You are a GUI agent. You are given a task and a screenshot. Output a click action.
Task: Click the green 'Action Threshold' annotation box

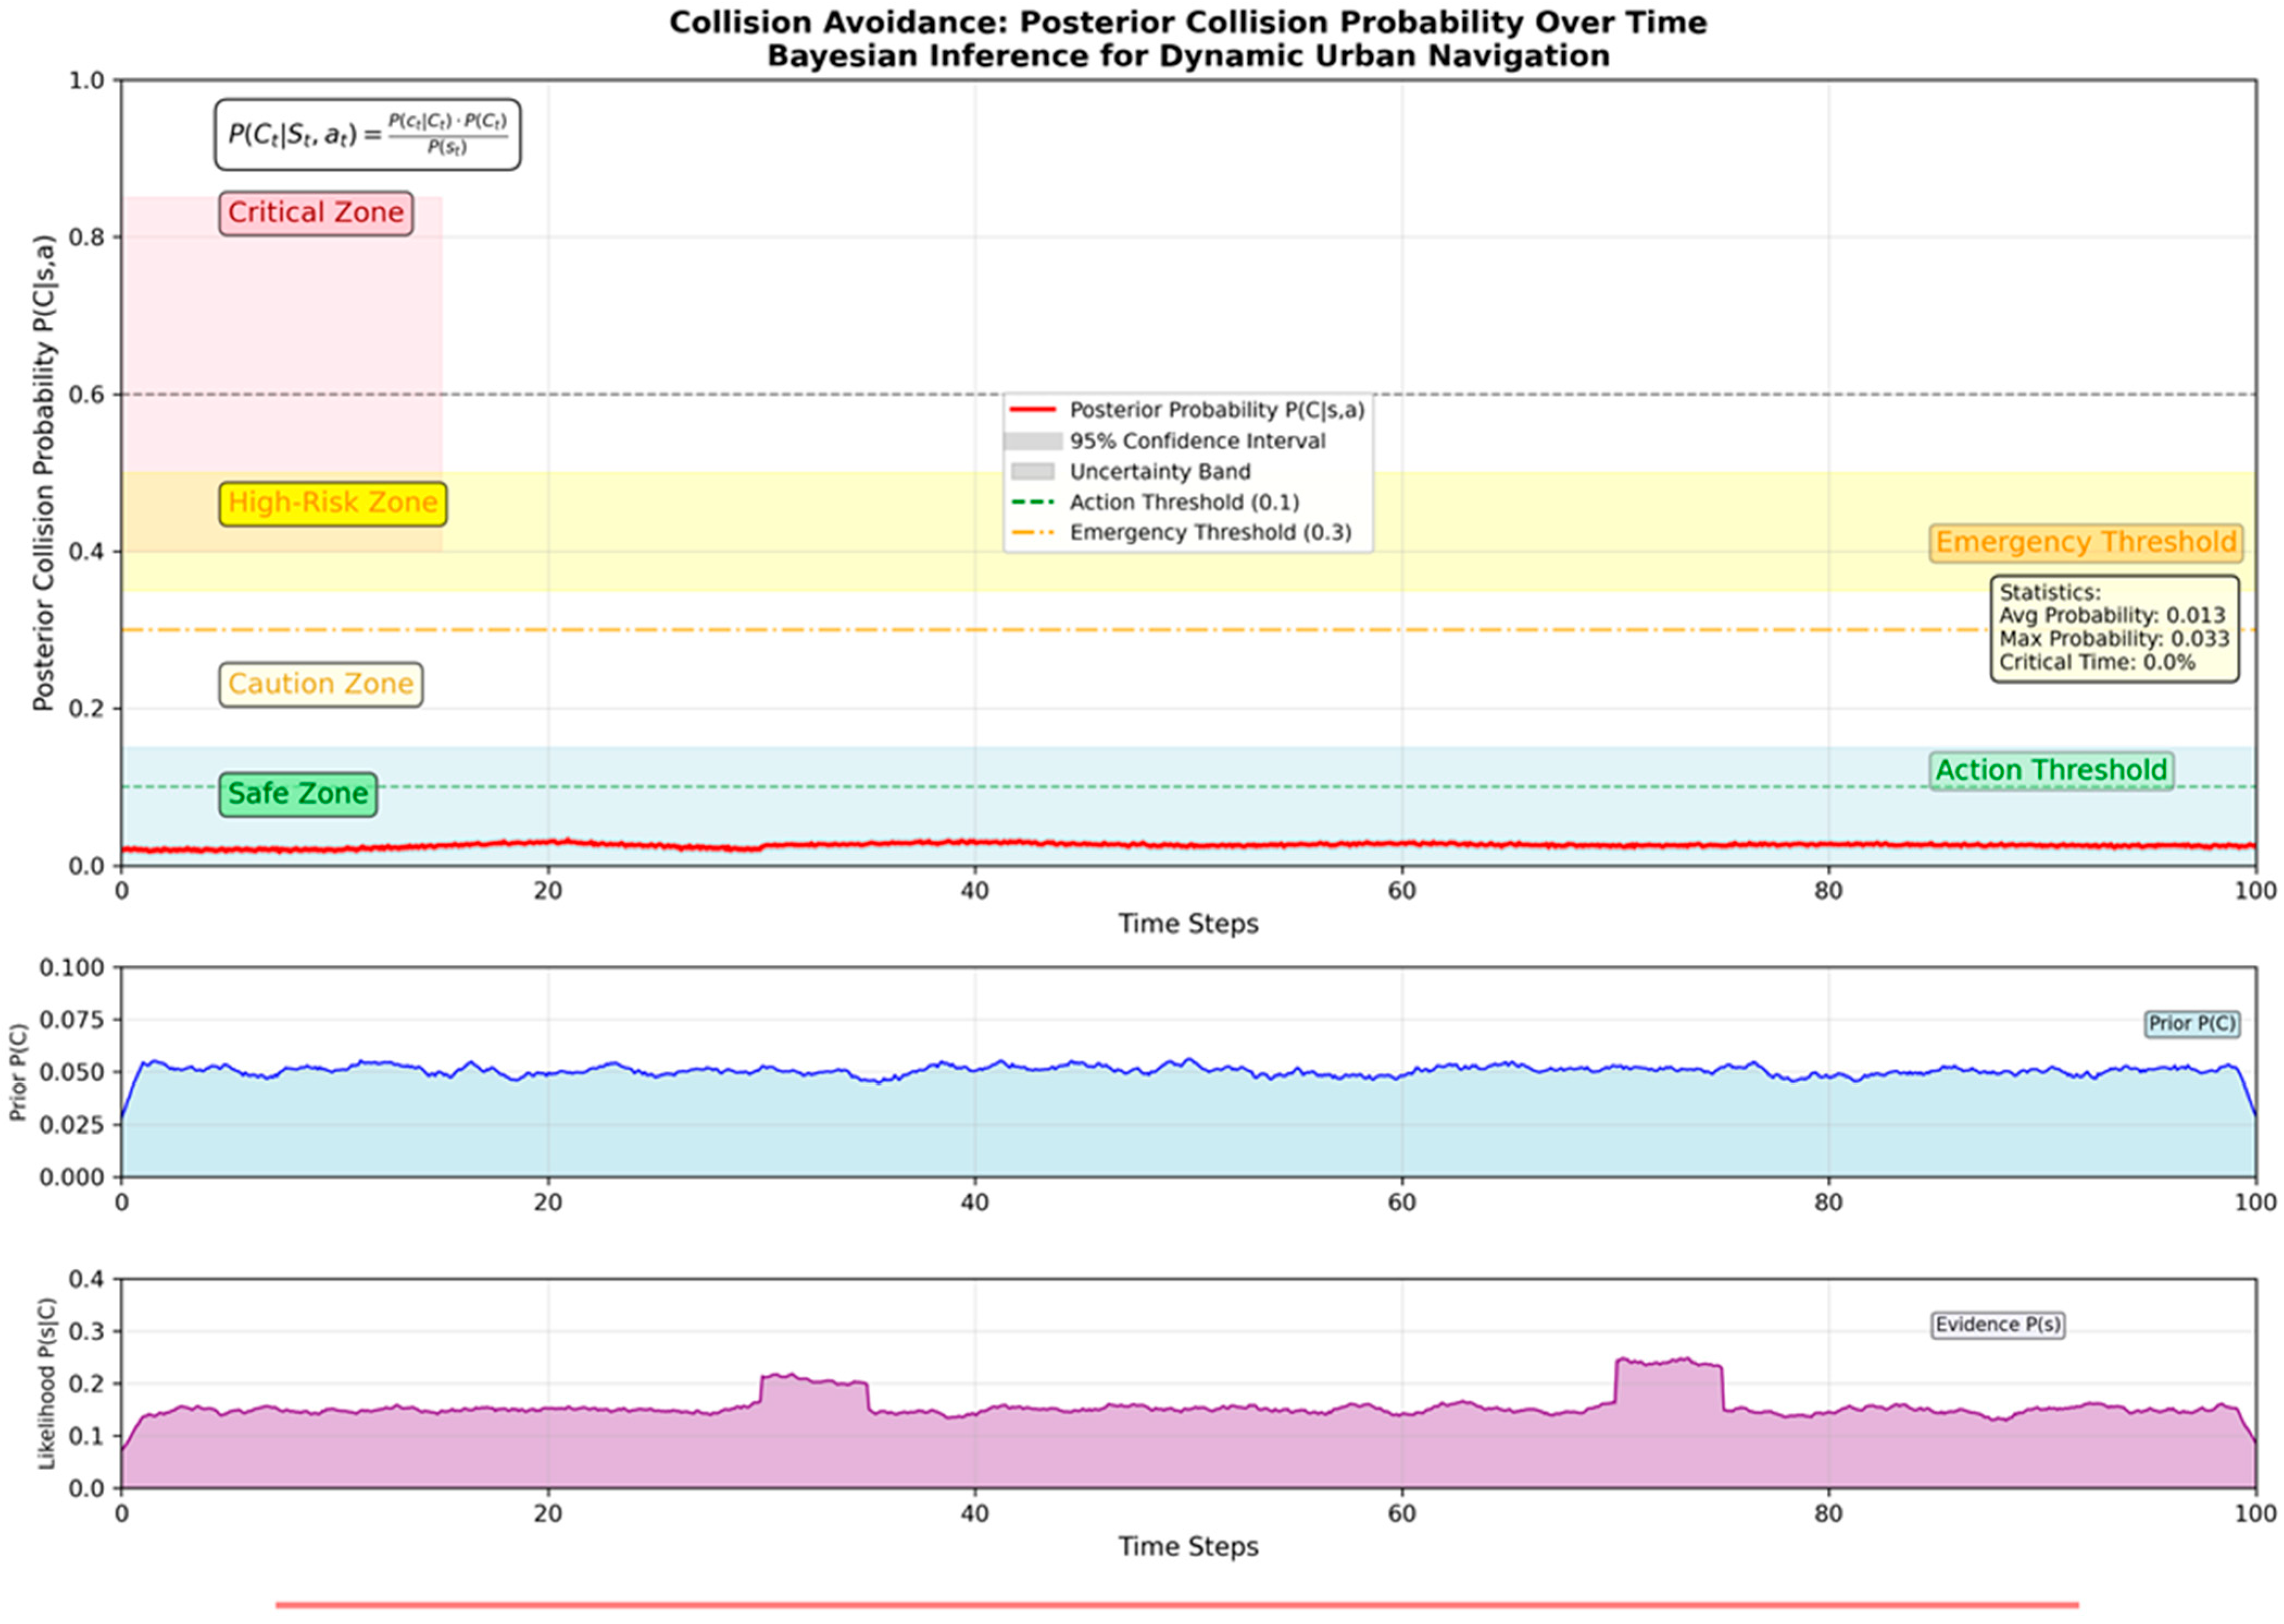pos(2051,770)
